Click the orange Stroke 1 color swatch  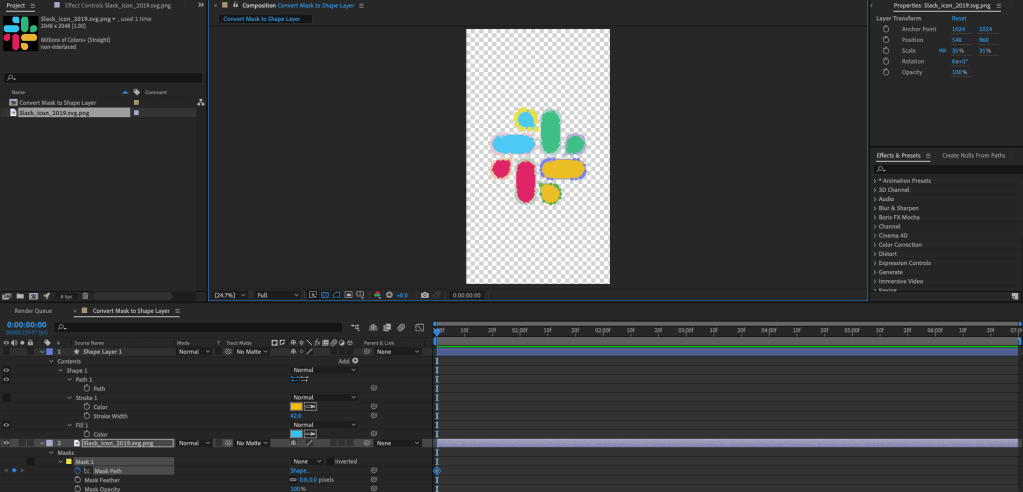click(296, 407)
